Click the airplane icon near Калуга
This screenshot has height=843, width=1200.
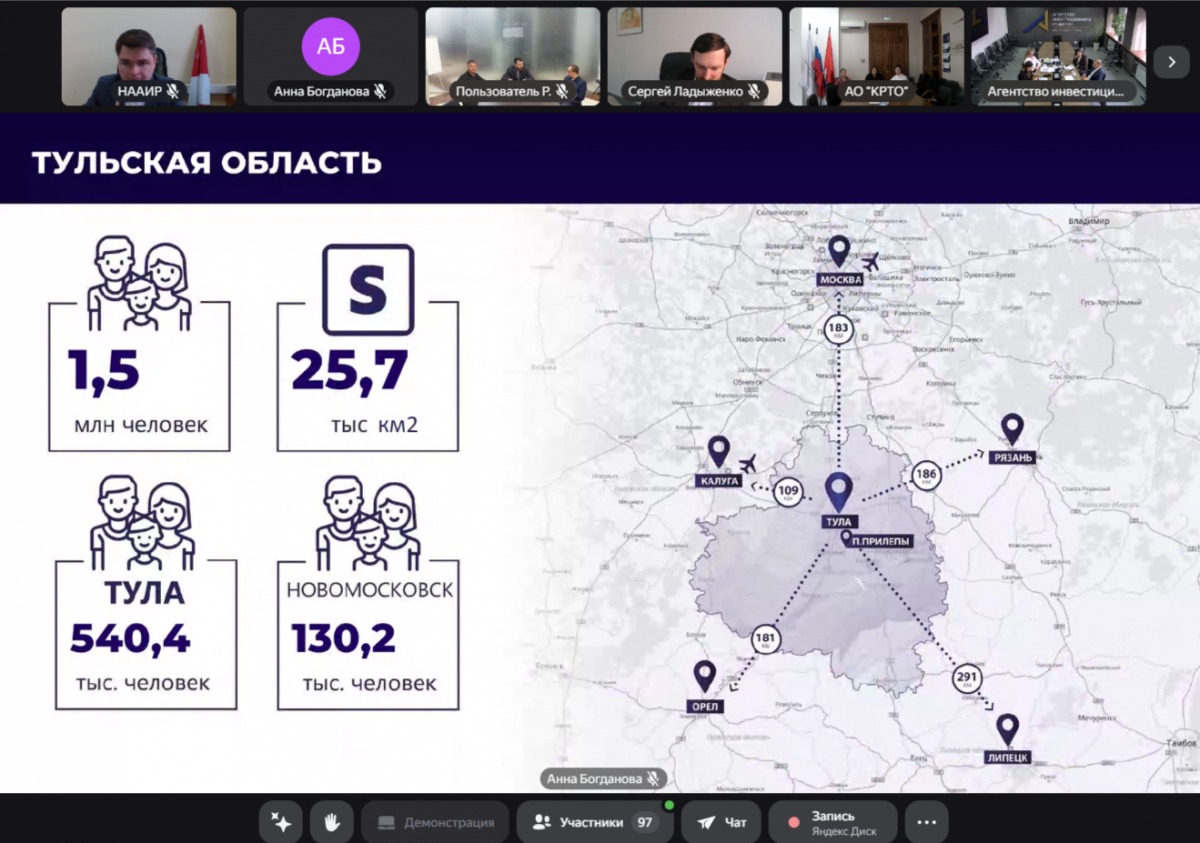[x=747, y=463]
